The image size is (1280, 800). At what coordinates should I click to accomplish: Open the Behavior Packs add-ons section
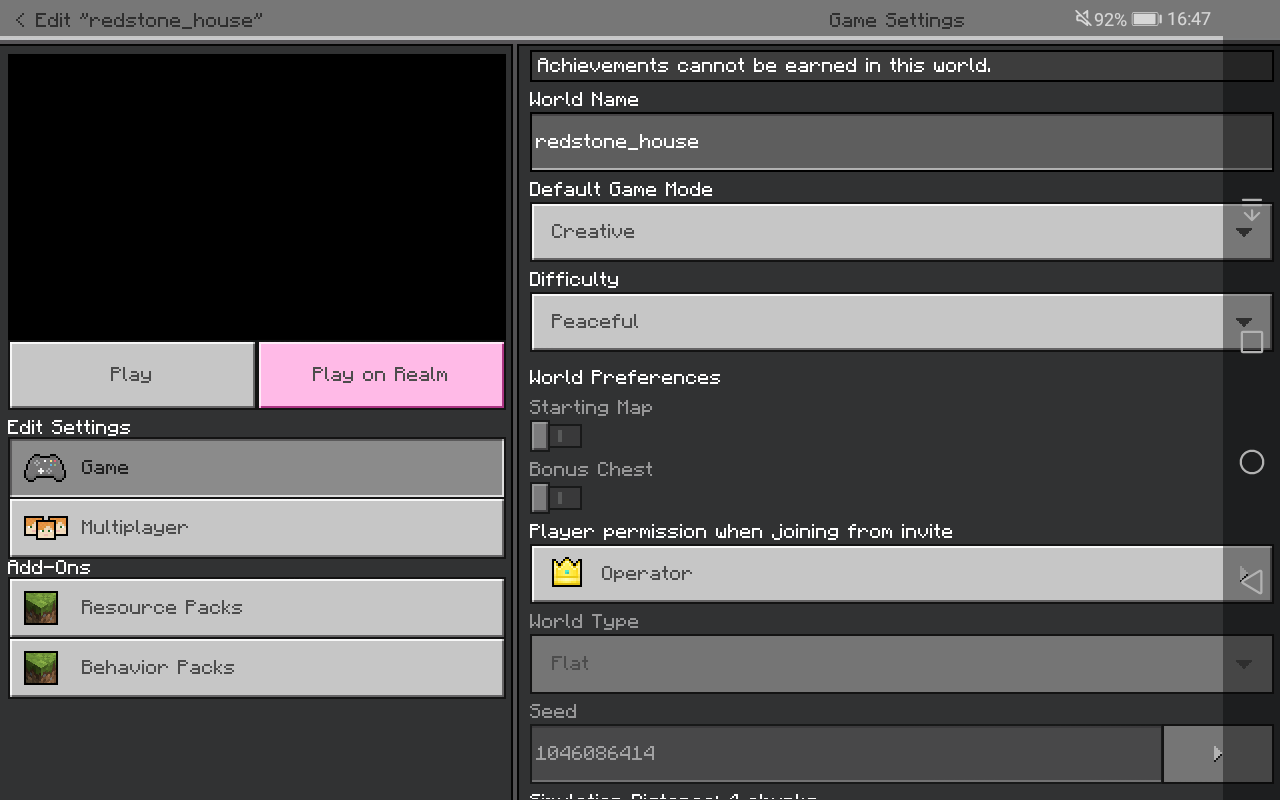[257, 668]
